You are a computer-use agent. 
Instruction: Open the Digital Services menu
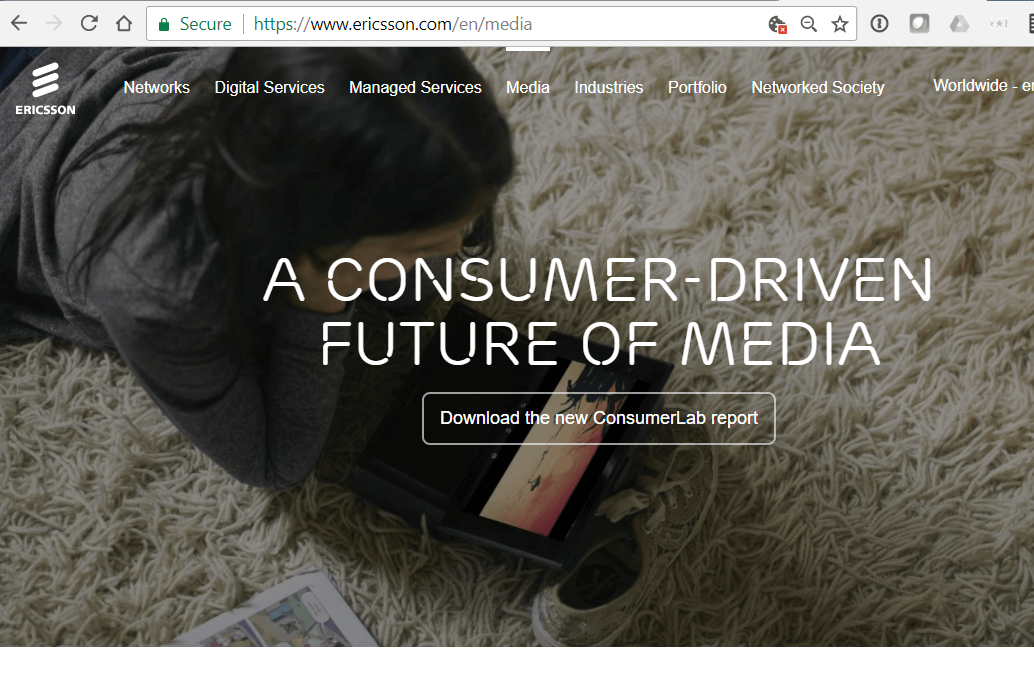pos(269,88)
